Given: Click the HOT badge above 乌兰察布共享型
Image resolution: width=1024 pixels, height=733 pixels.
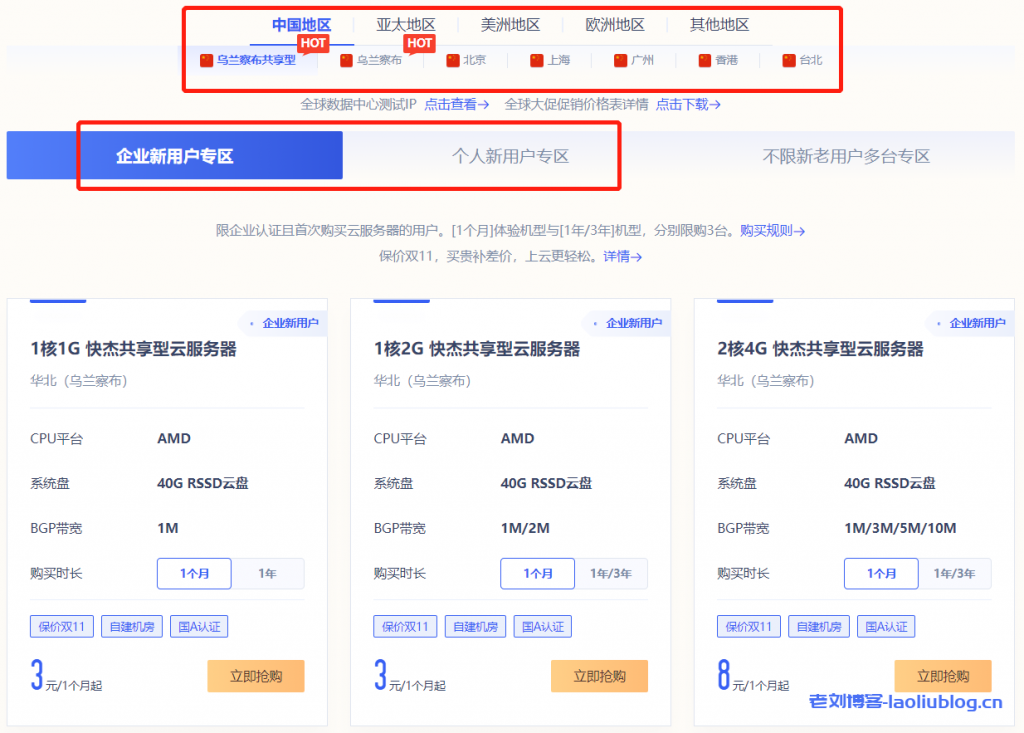Looking at the screenshot, I should click(312, 43).
